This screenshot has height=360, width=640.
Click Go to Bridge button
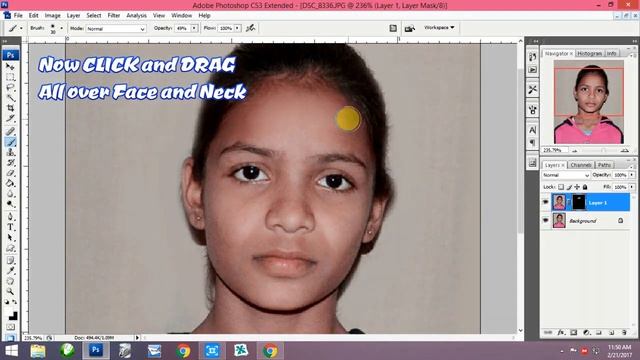[409, 28]
